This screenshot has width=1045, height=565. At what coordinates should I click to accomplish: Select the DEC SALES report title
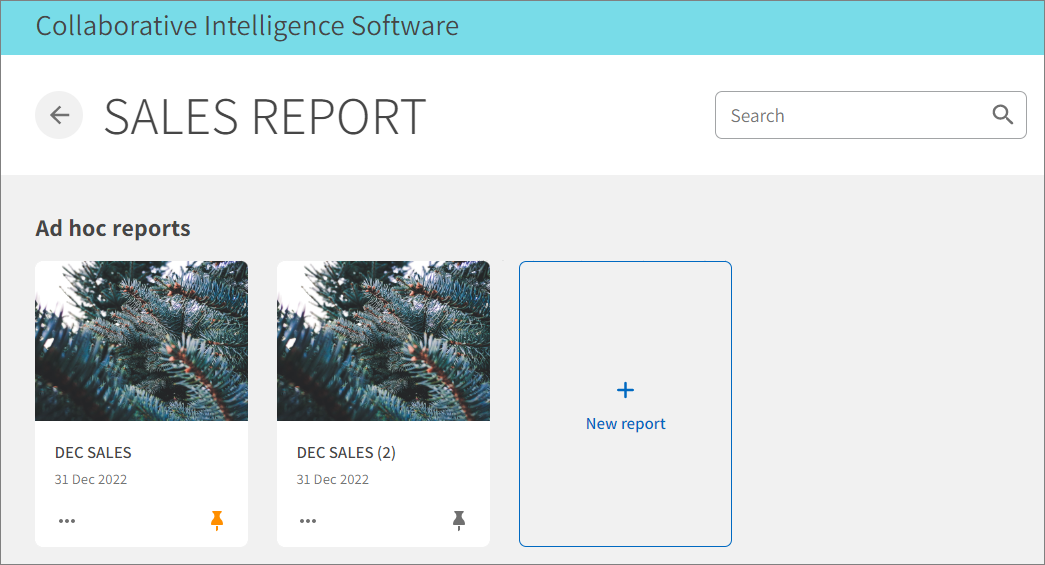[93, 453]
